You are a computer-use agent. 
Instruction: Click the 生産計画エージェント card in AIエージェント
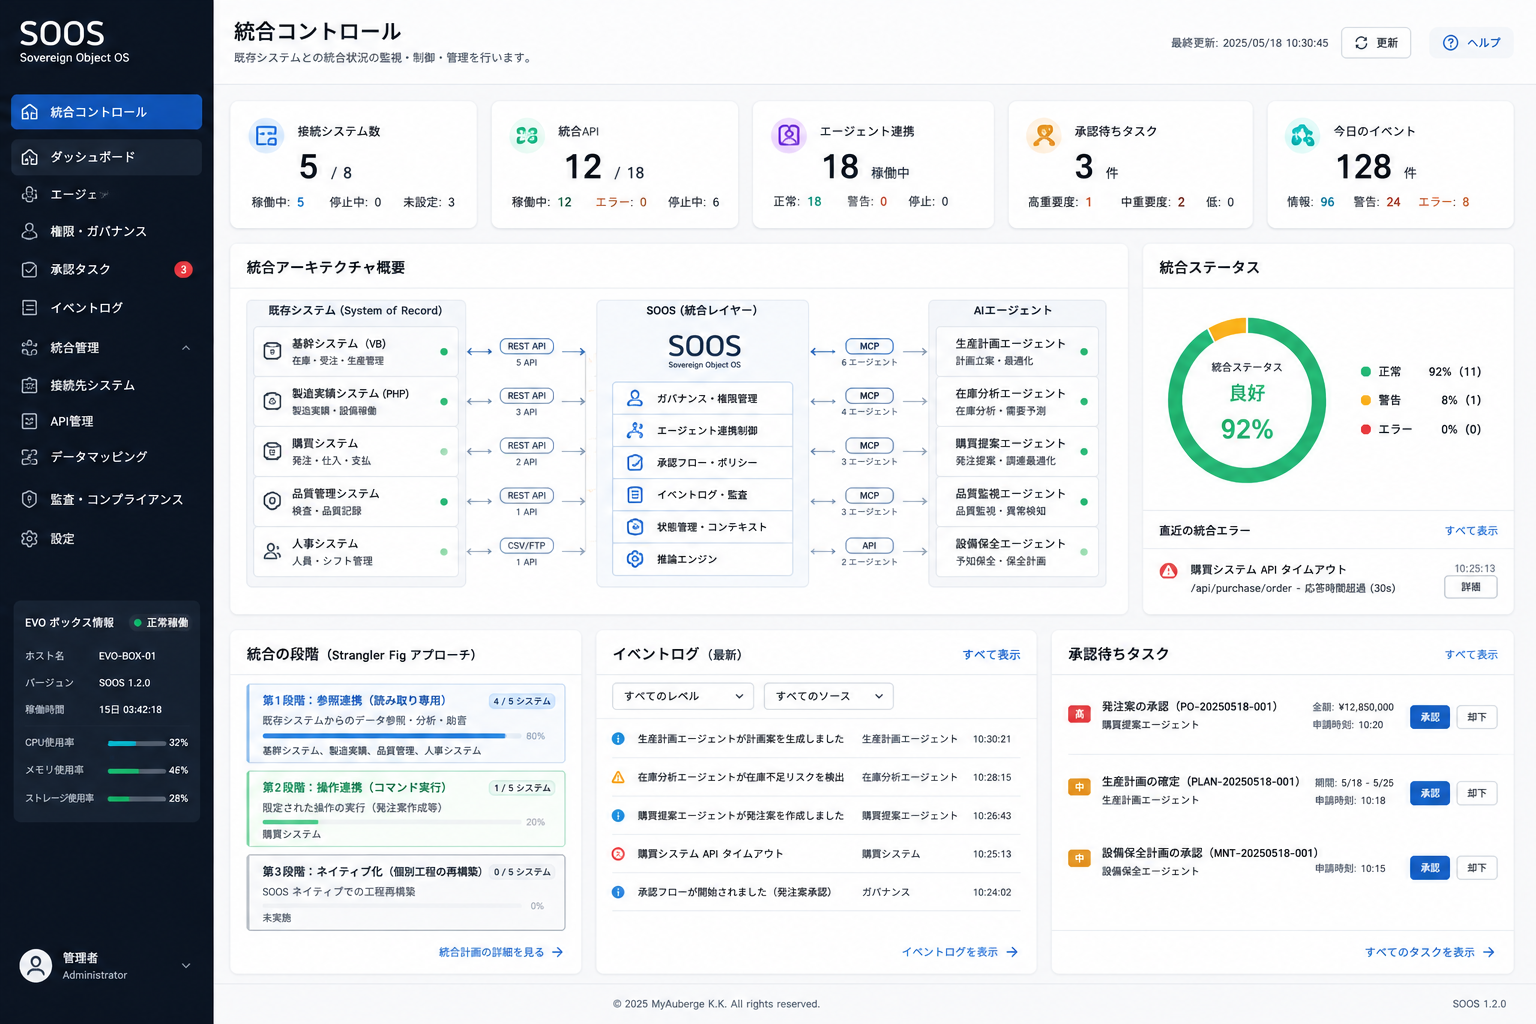tap(1017, 351)
